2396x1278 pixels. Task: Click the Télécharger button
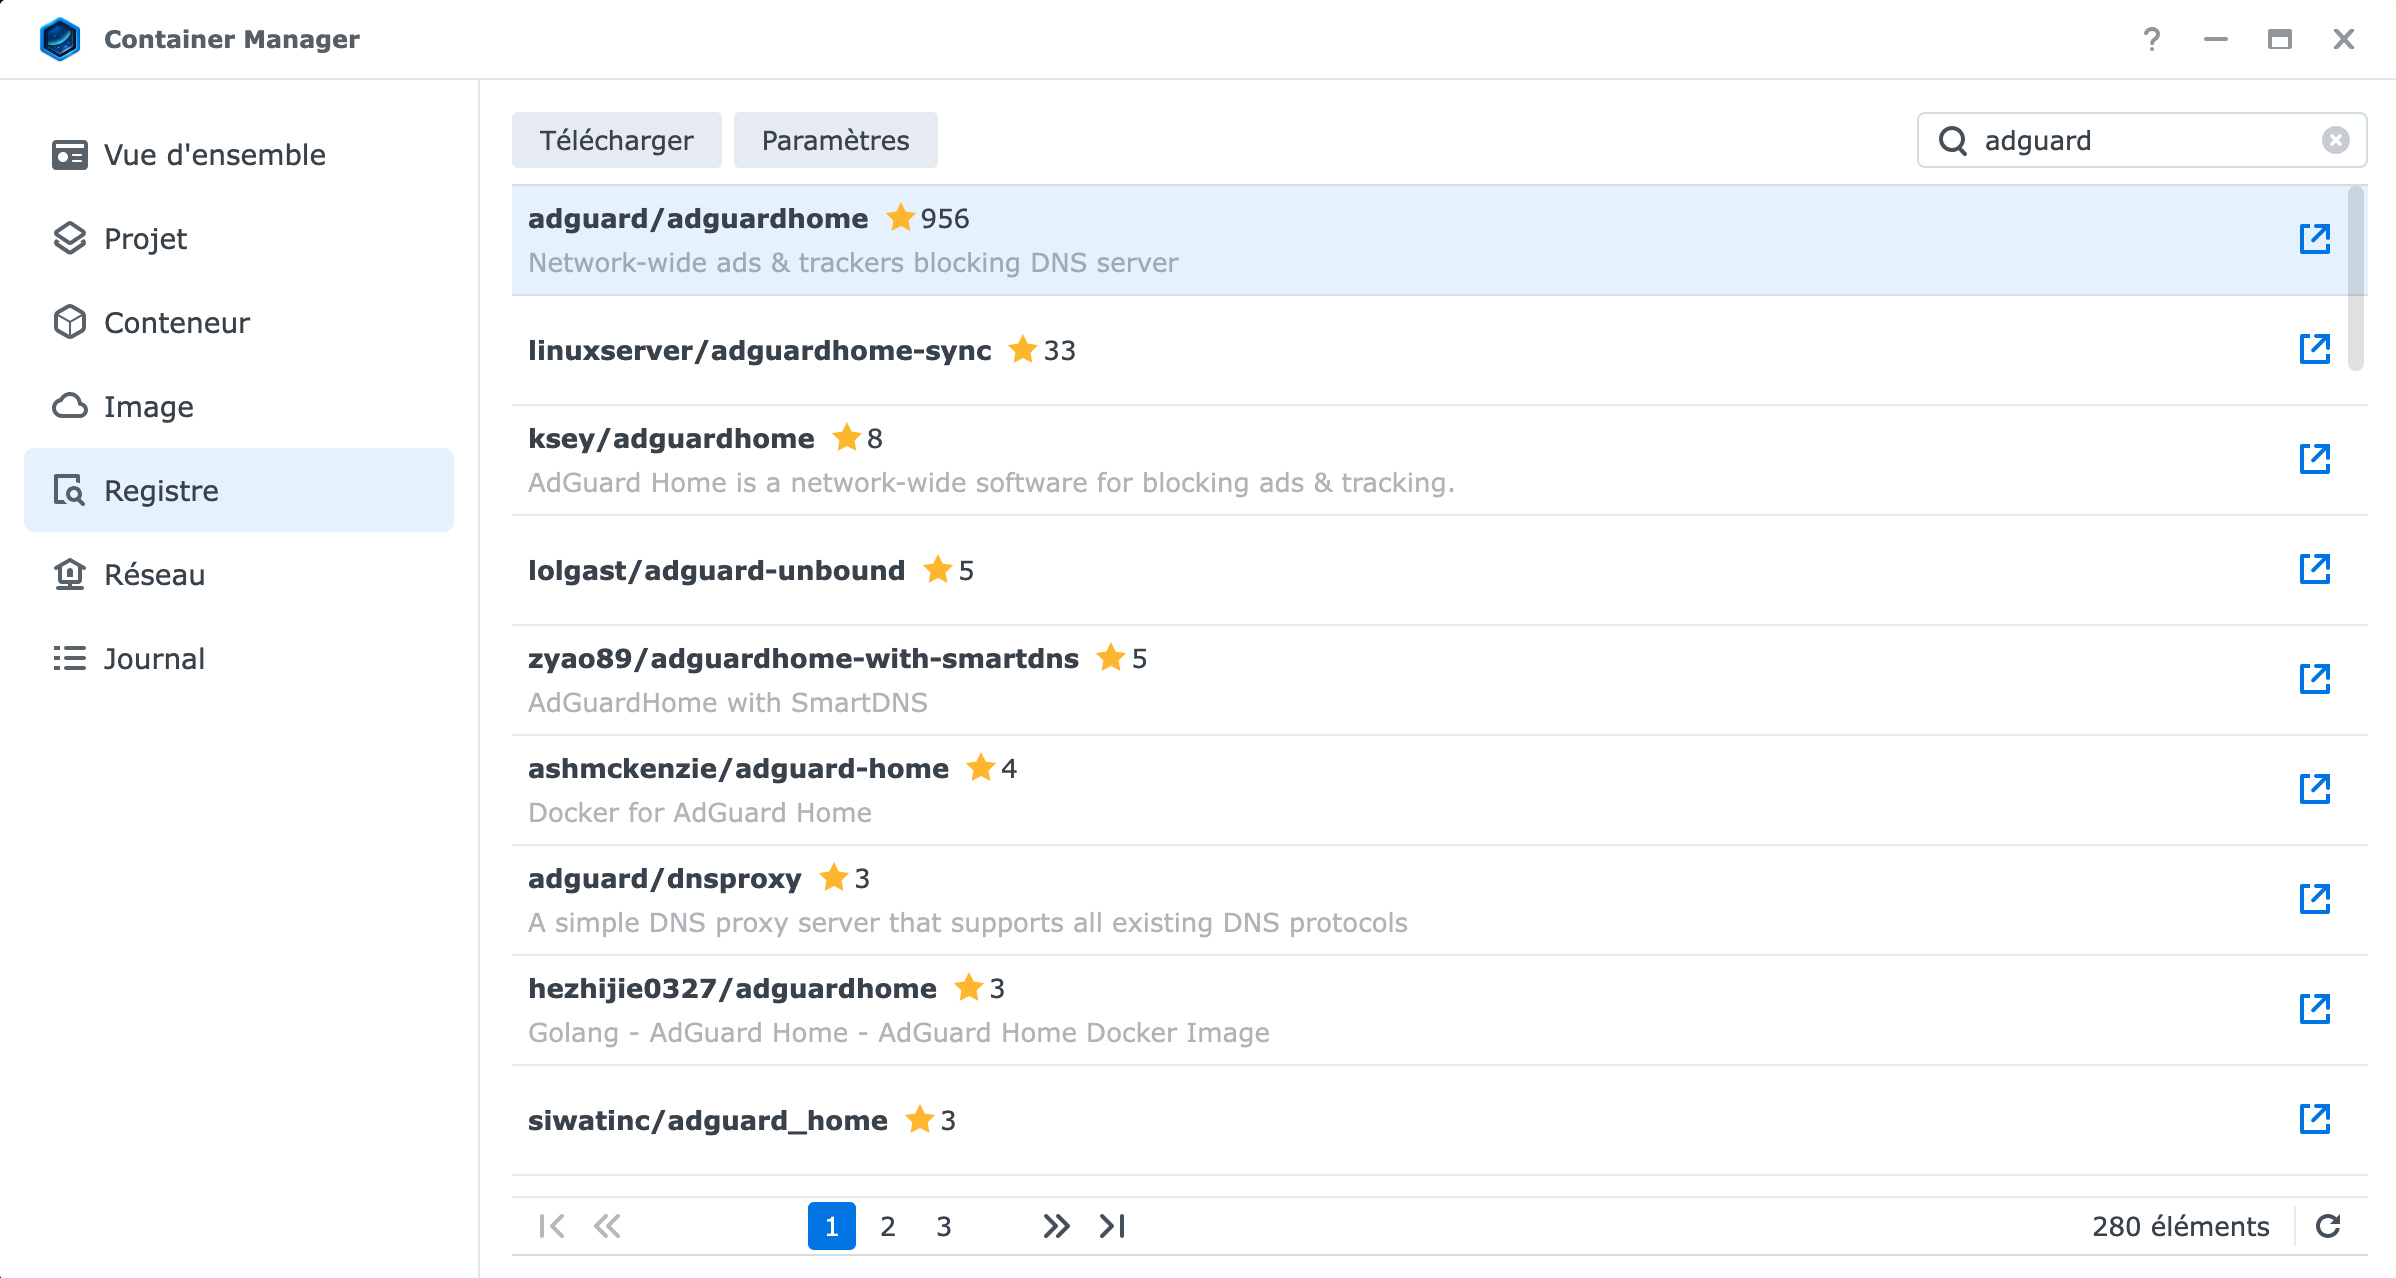[x=616, y=140]
